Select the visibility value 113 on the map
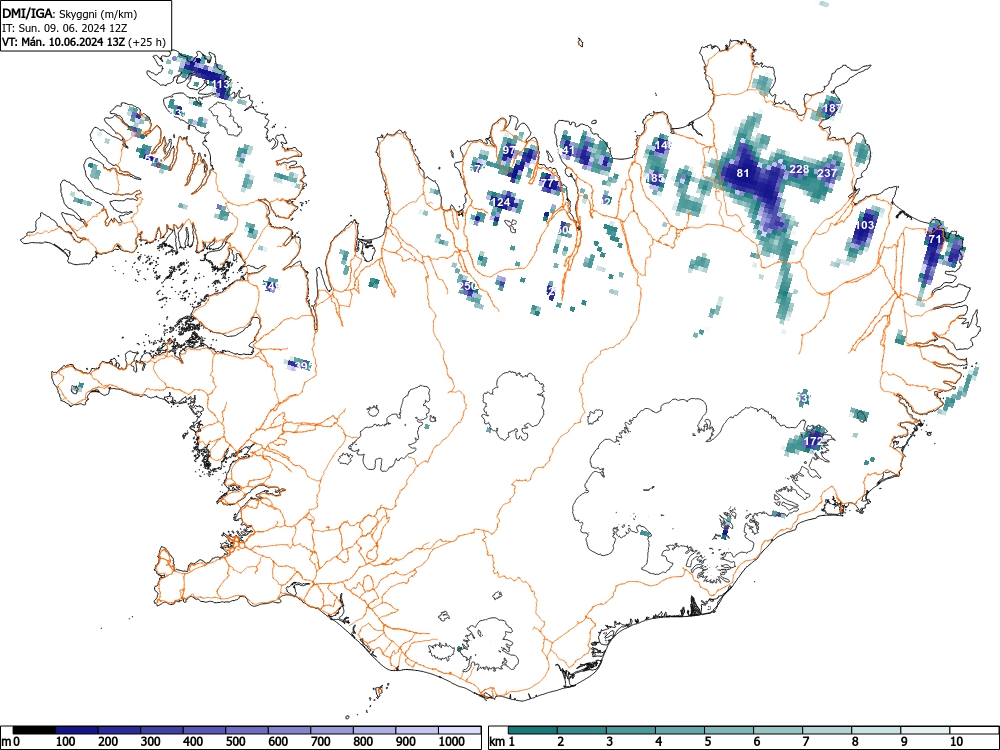This screenshot has height=750, width=1000. 221,84
